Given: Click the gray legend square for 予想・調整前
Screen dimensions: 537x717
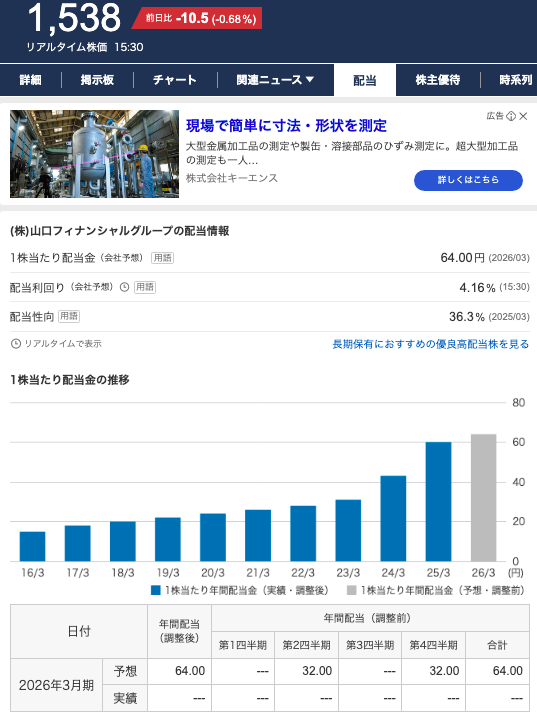Looking at the screenshot, I should pyautogui.click(x=352, y=590).
